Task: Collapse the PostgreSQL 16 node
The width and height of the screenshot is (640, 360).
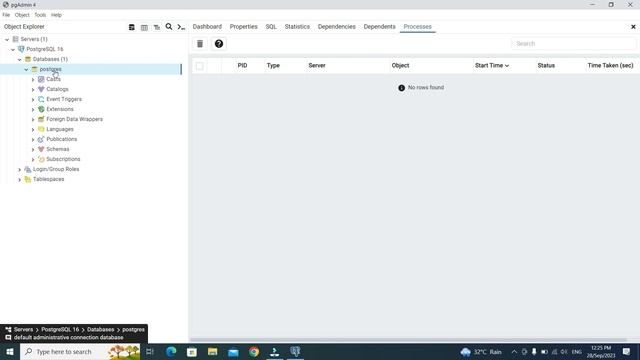Action: click(x=13, y=49)
